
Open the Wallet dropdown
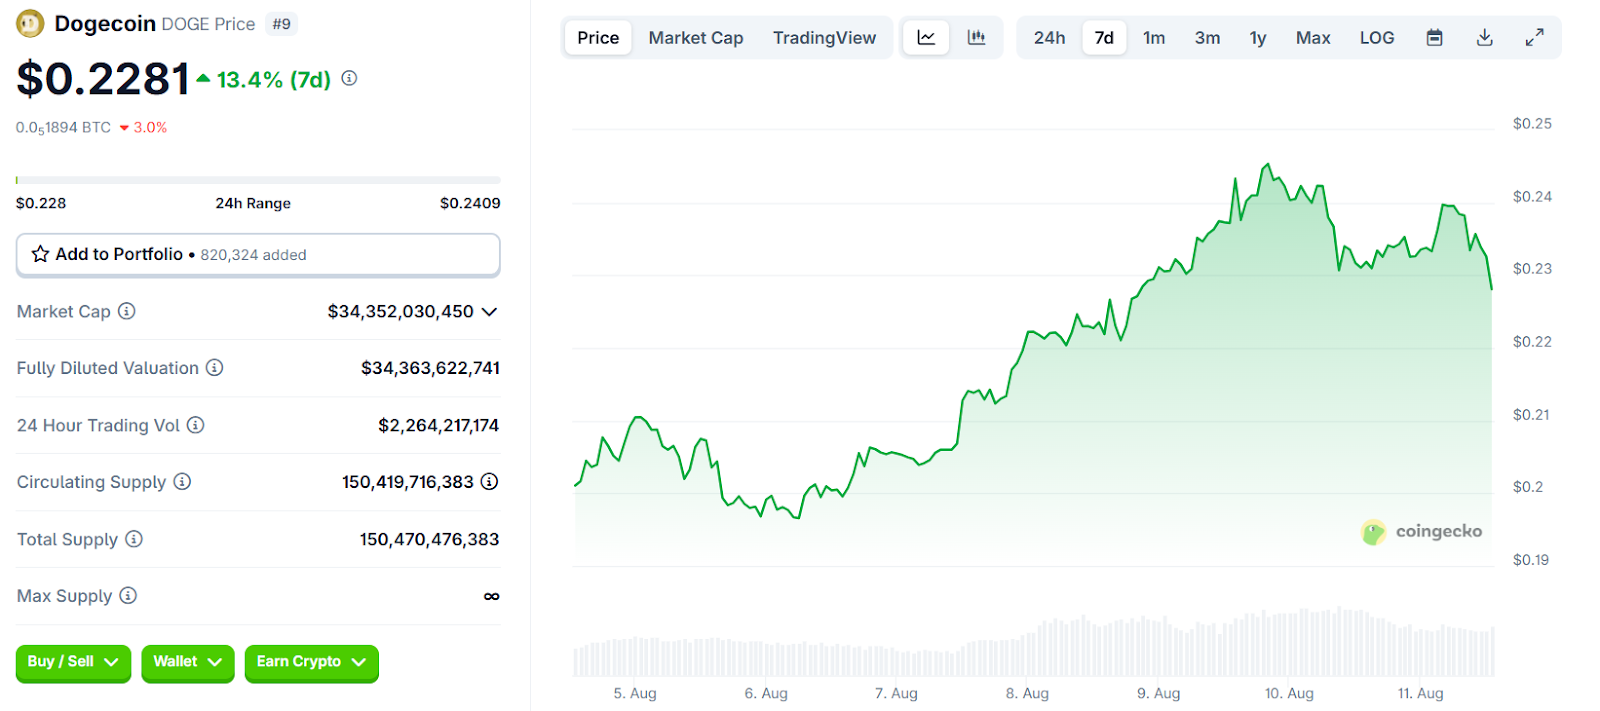[x=188, y=662]
